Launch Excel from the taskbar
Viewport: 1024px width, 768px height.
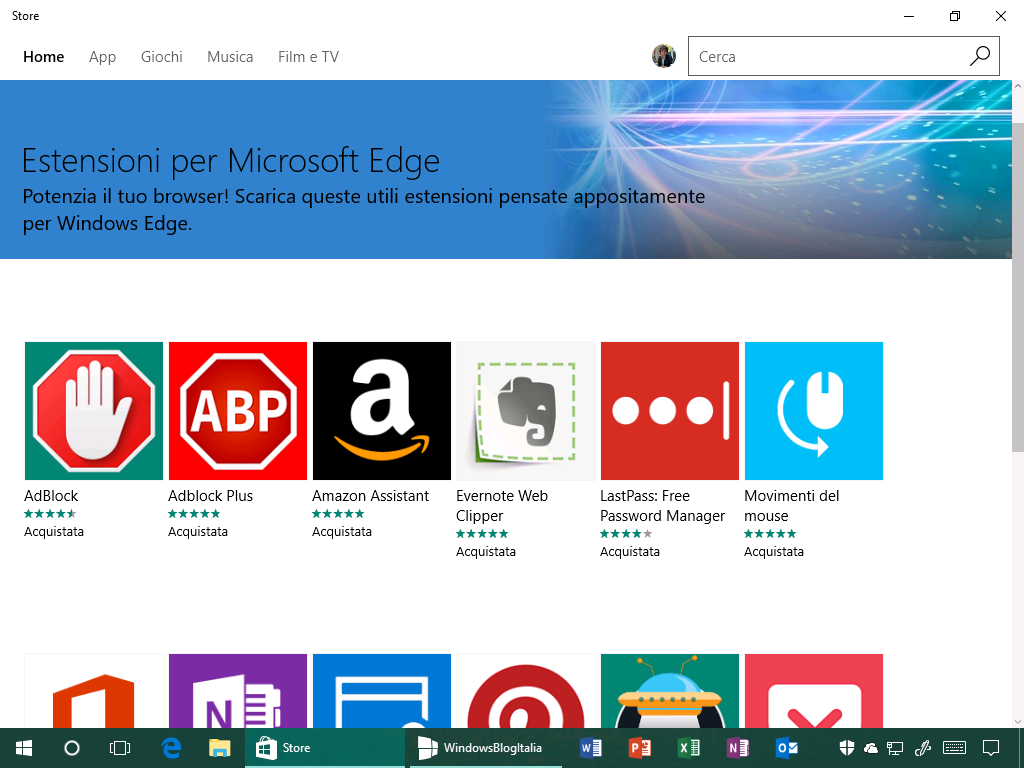tap(688, 748)
